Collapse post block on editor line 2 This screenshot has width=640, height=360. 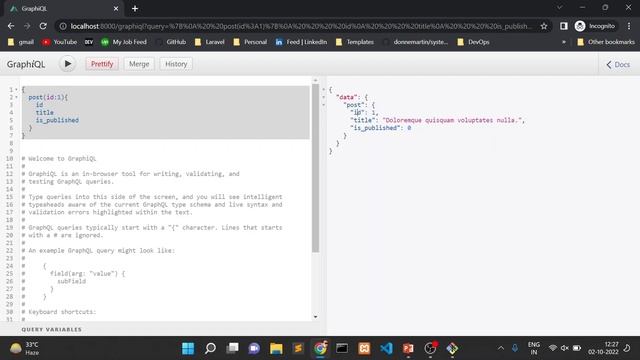point(16,97)
